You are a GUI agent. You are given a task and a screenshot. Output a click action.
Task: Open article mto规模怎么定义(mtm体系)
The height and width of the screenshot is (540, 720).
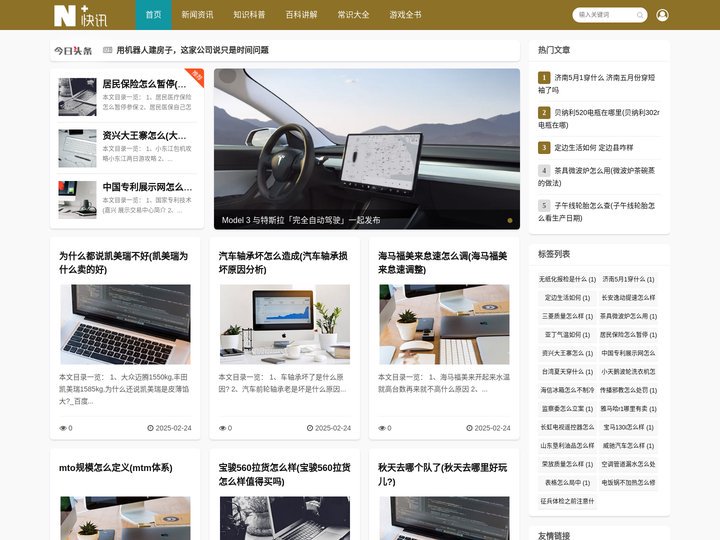[x=116, y=468]
